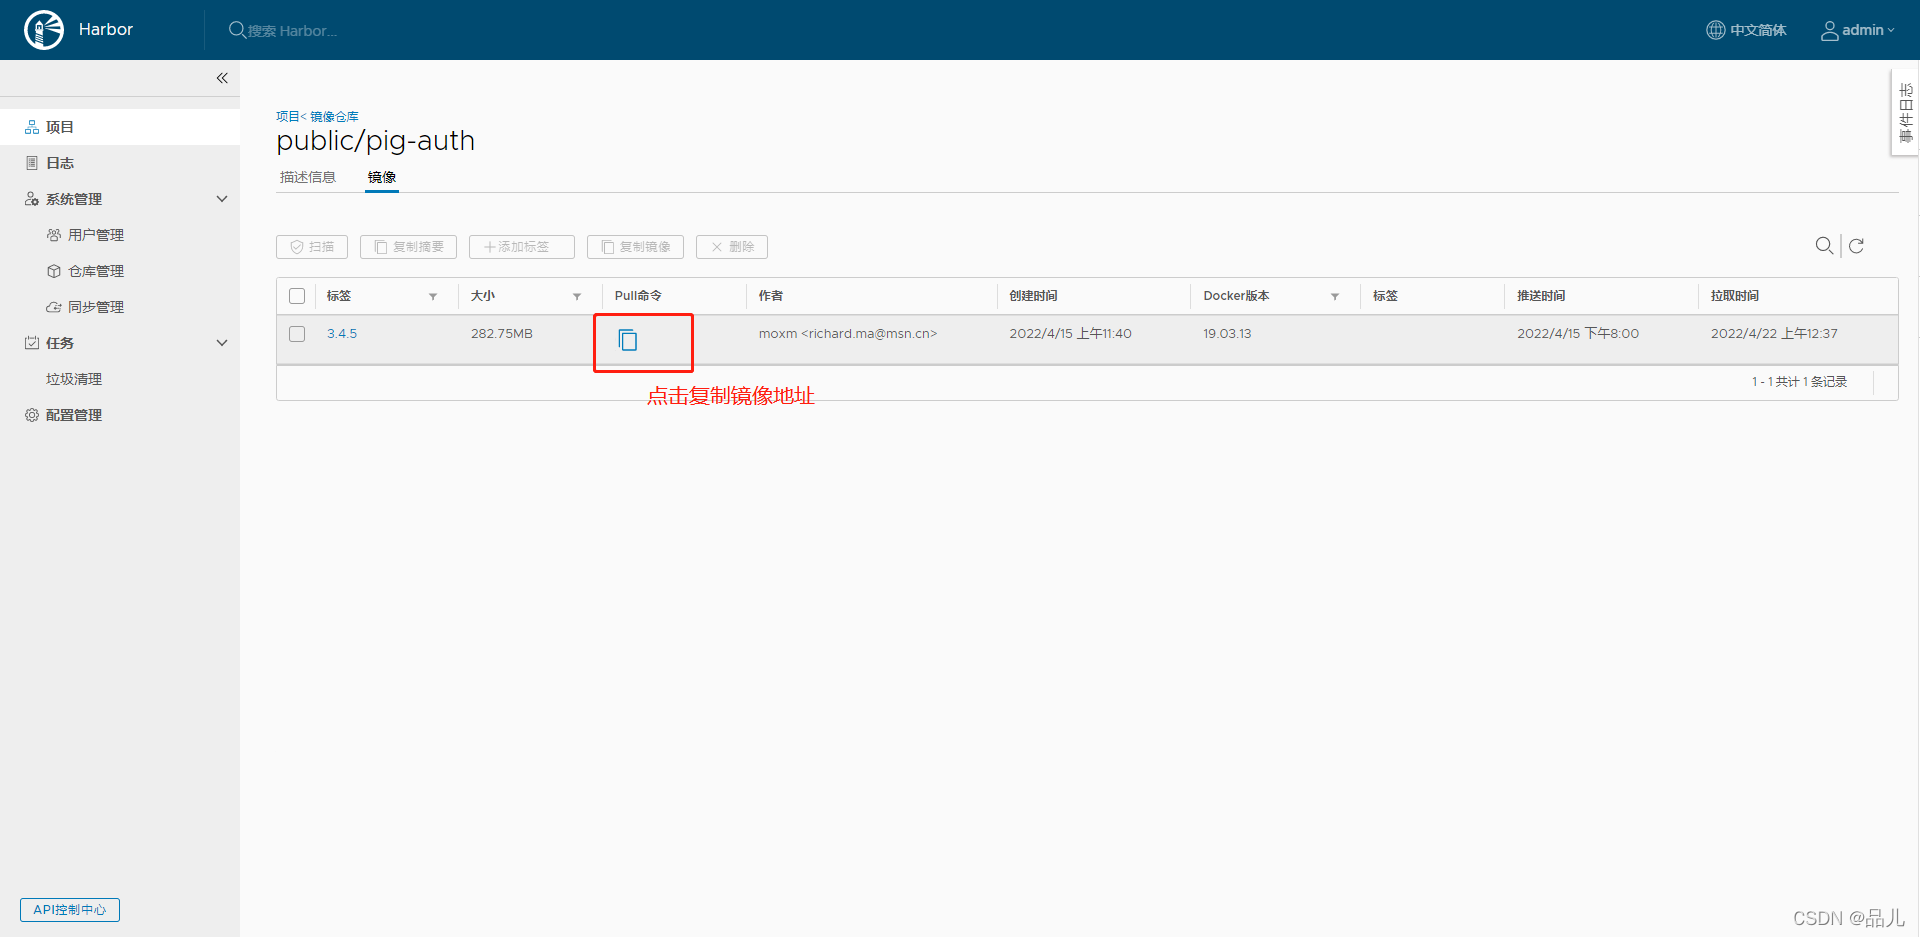This screenshot has width=1920, height=937.
Task: Copy the pull command for tag 3.4.5
Action: point(628,340)
